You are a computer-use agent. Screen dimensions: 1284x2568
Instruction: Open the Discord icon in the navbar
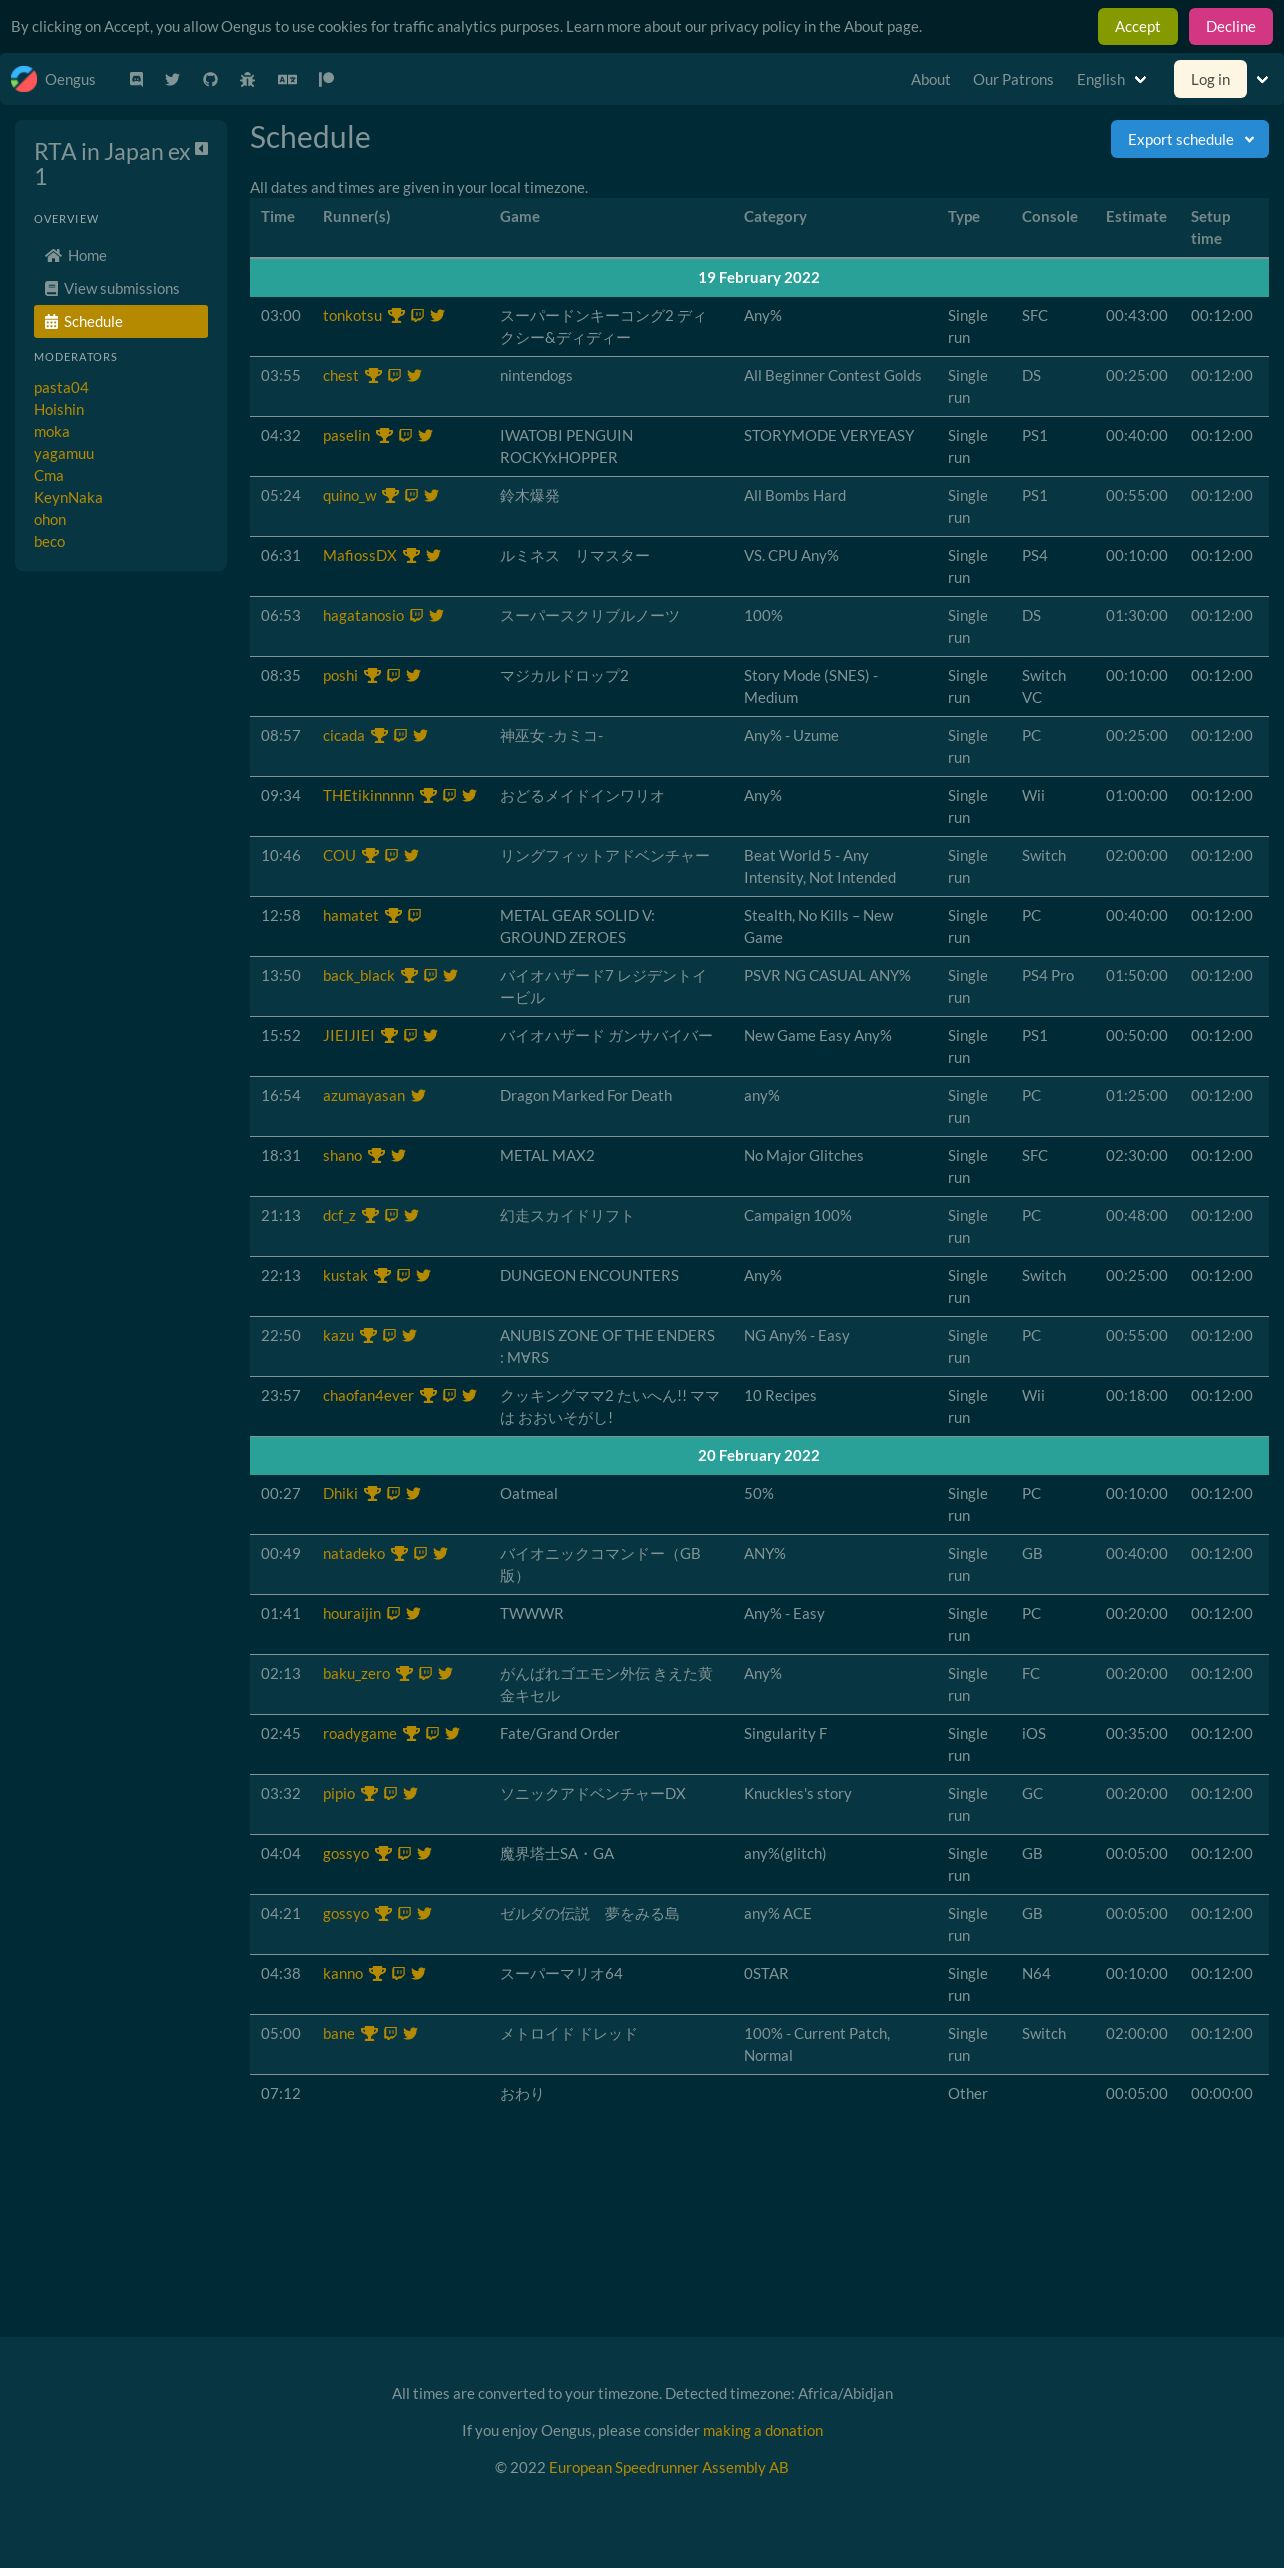[137, 79]
